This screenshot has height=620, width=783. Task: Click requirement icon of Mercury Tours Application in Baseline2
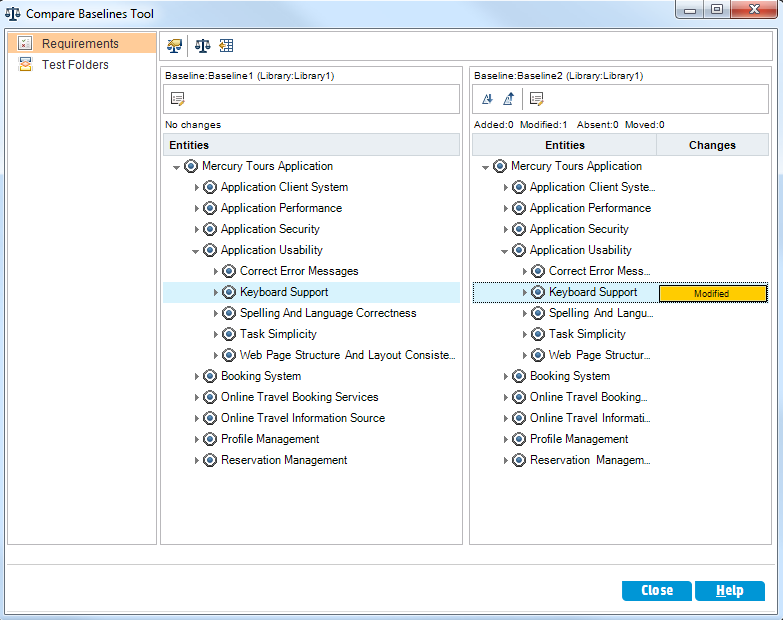click(500, 166)
